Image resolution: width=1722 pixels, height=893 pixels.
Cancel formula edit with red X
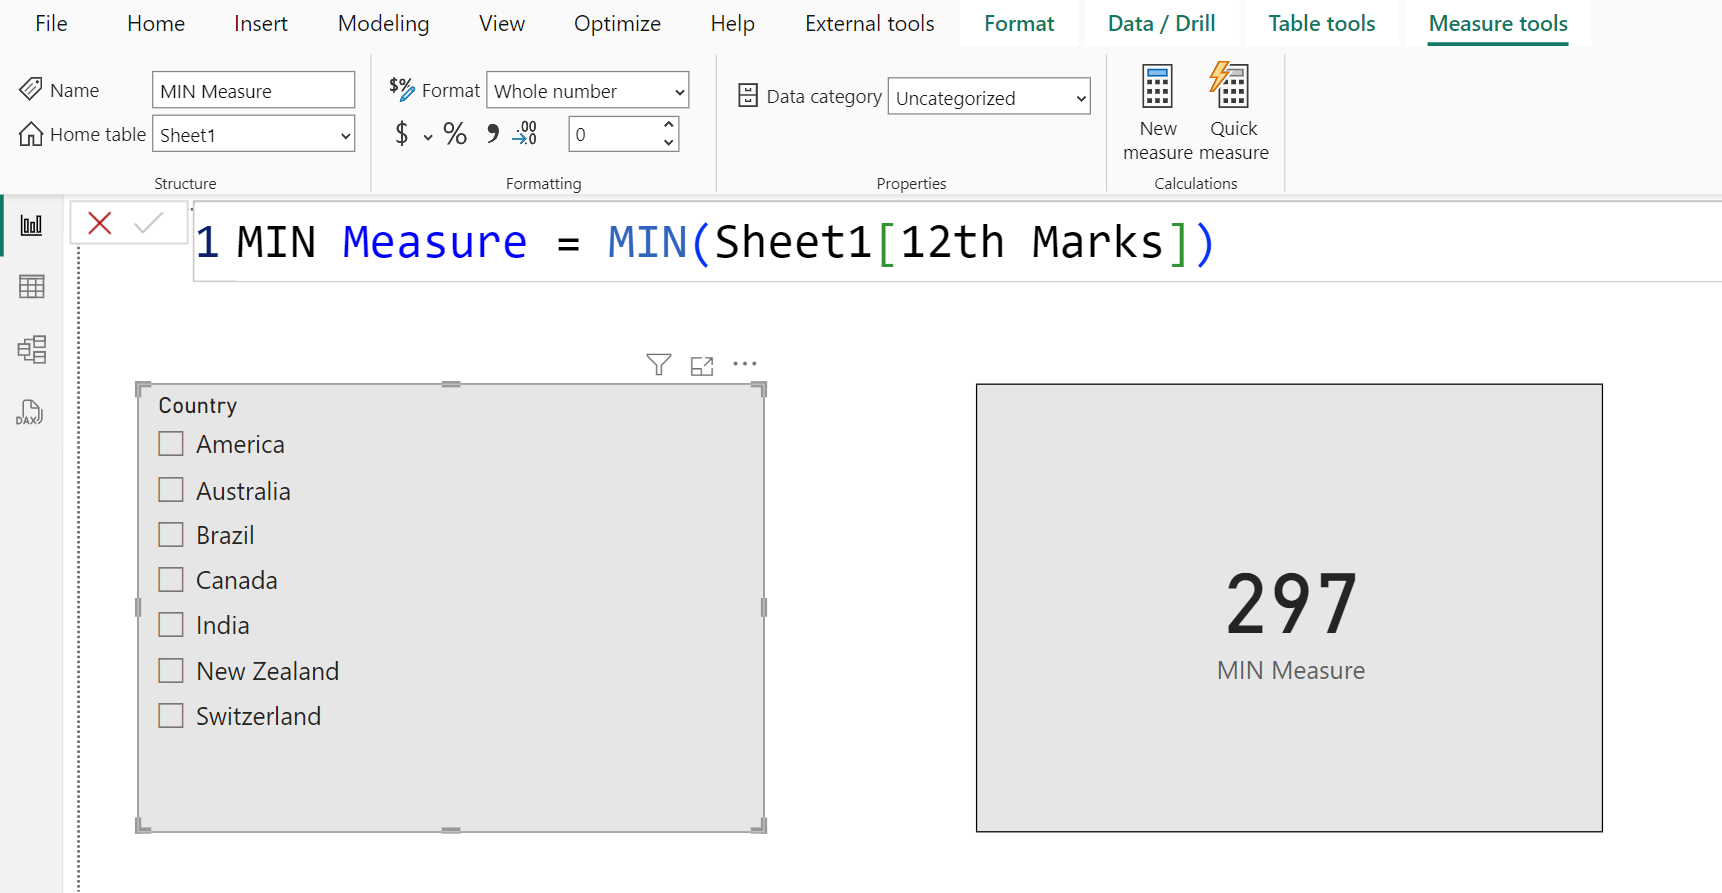click(100, 223)
